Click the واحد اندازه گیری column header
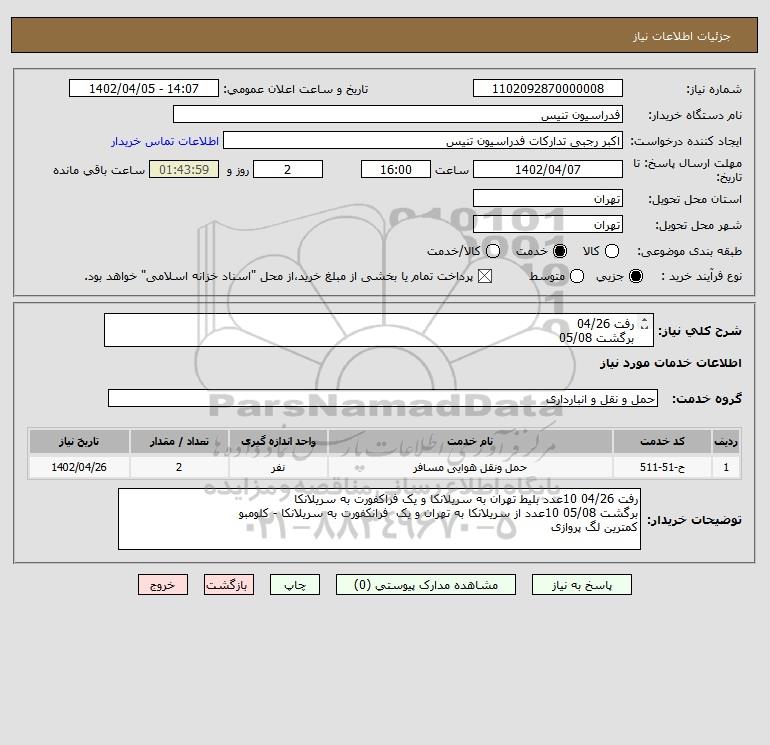The width and height of the screenshot is (770, 745). click(x=278, y=441)
